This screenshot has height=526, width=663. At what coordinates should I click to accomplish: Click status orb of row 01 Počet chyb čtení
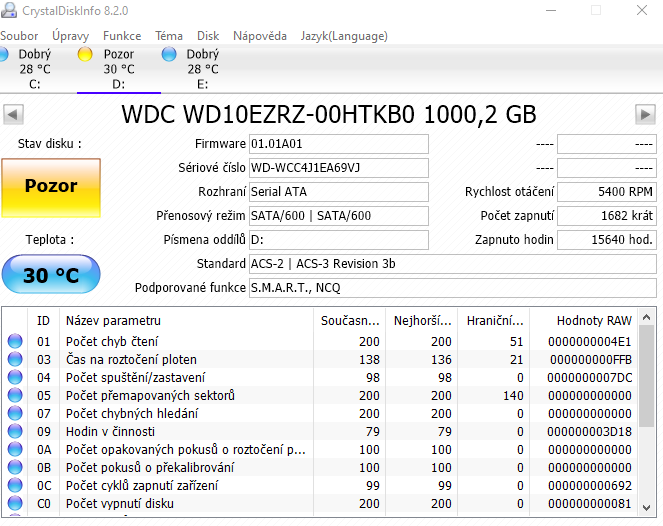15,341
